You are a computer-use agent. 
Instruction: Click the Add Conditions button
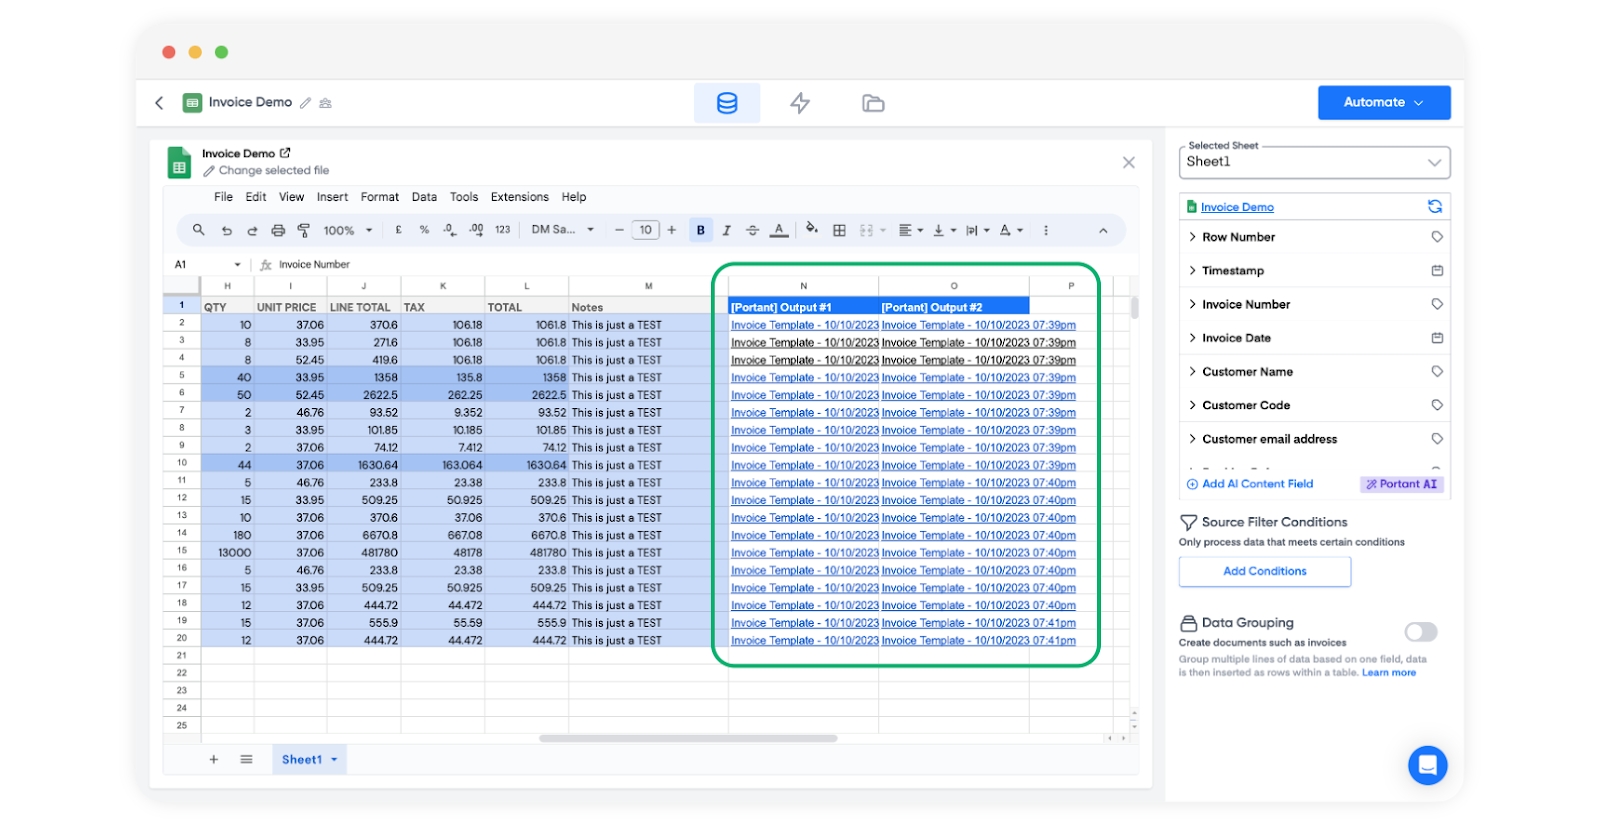(1264, 571)
